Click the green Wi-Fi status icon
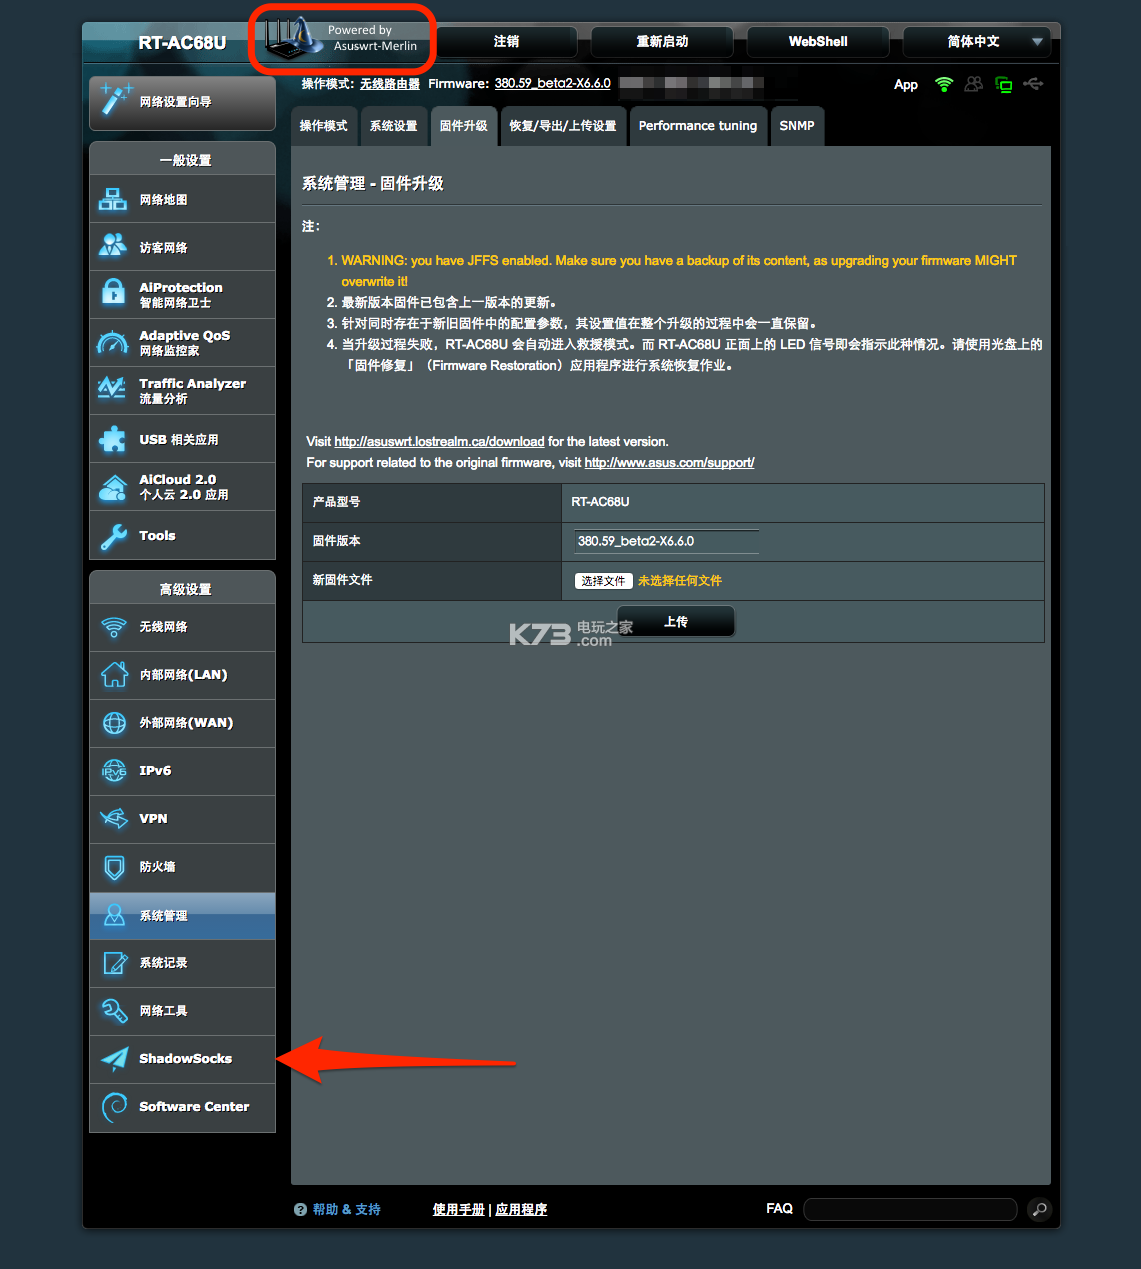 coord(944,84)
